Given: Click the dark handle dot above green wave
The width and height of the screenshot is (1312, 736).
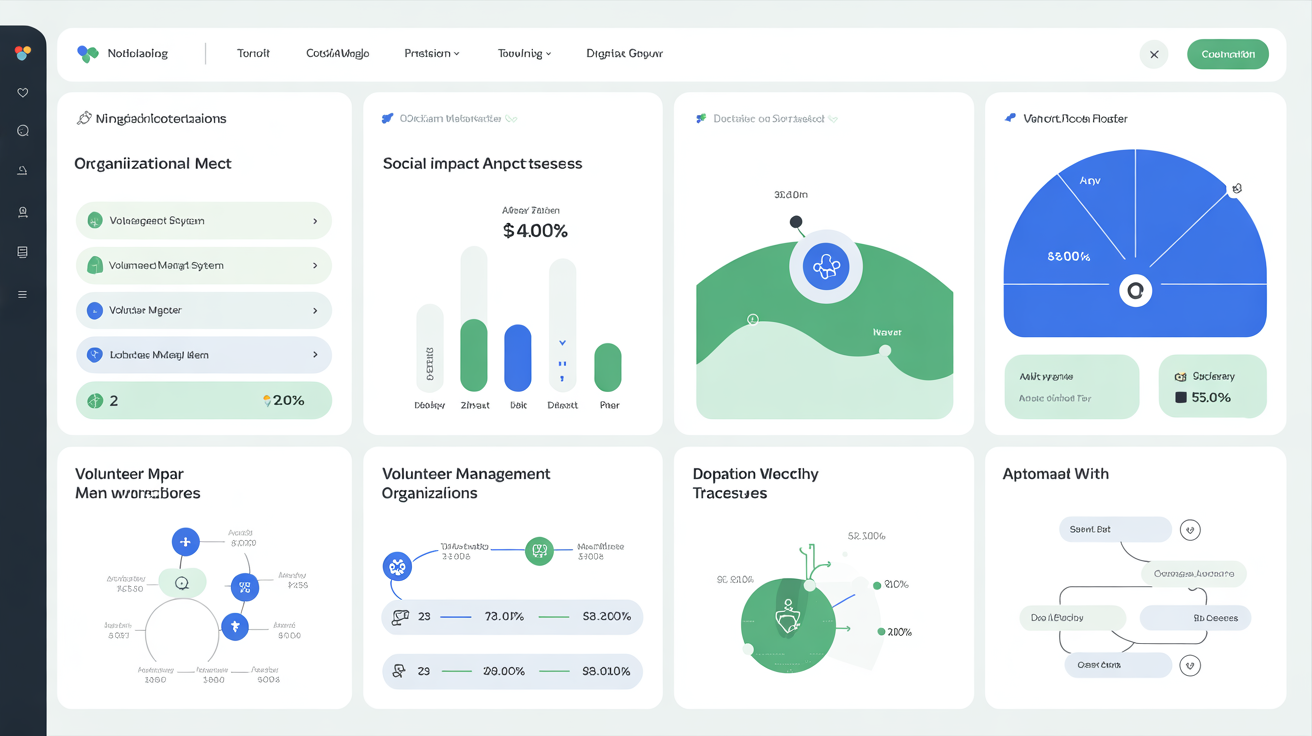Looking at the screenshot, I should pyautogui.click(x=796, y=222).
